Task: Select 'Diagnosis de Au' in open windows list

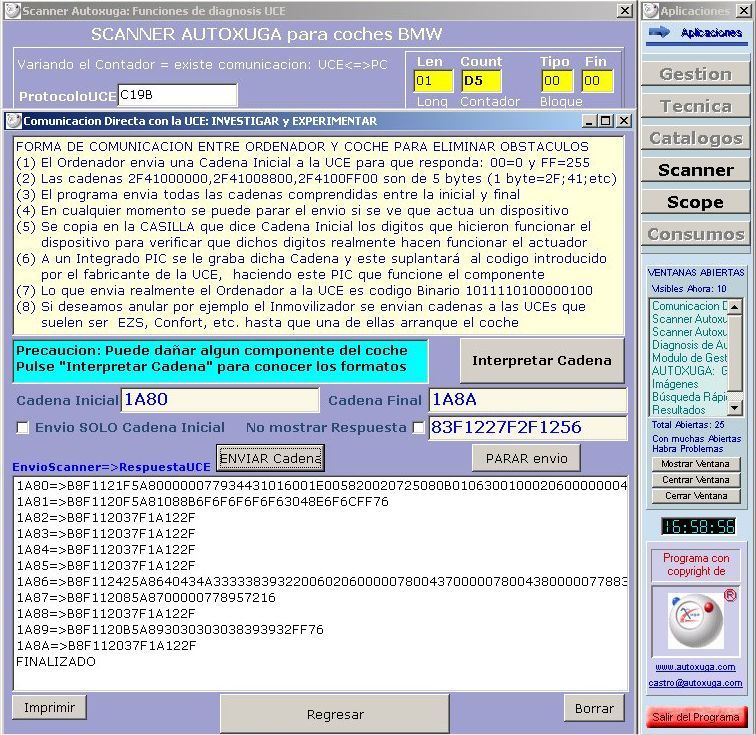Action: 689,345
